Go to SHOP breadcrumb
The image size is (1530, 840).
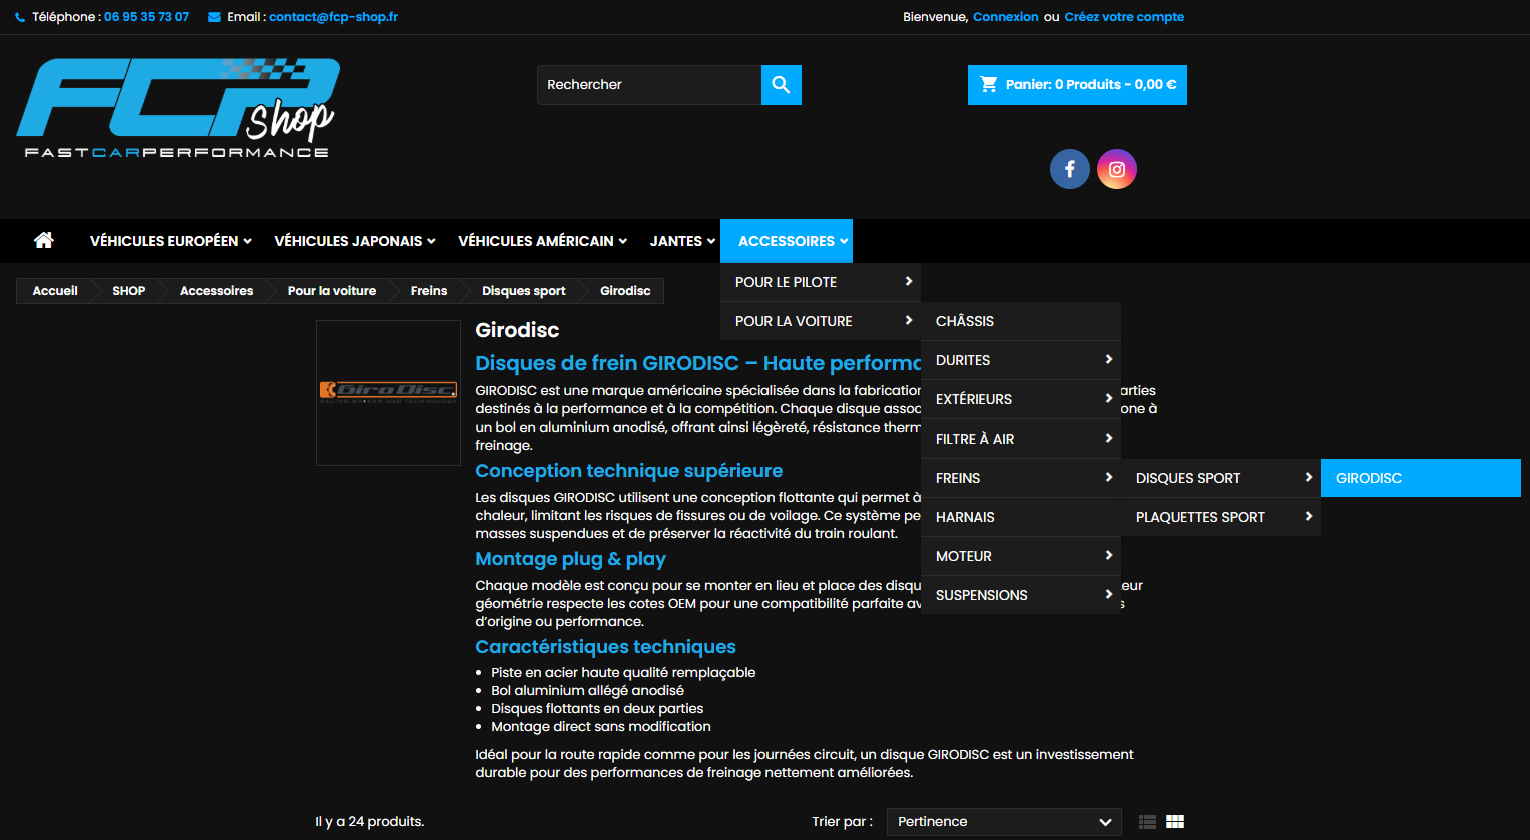click(129, 291)
